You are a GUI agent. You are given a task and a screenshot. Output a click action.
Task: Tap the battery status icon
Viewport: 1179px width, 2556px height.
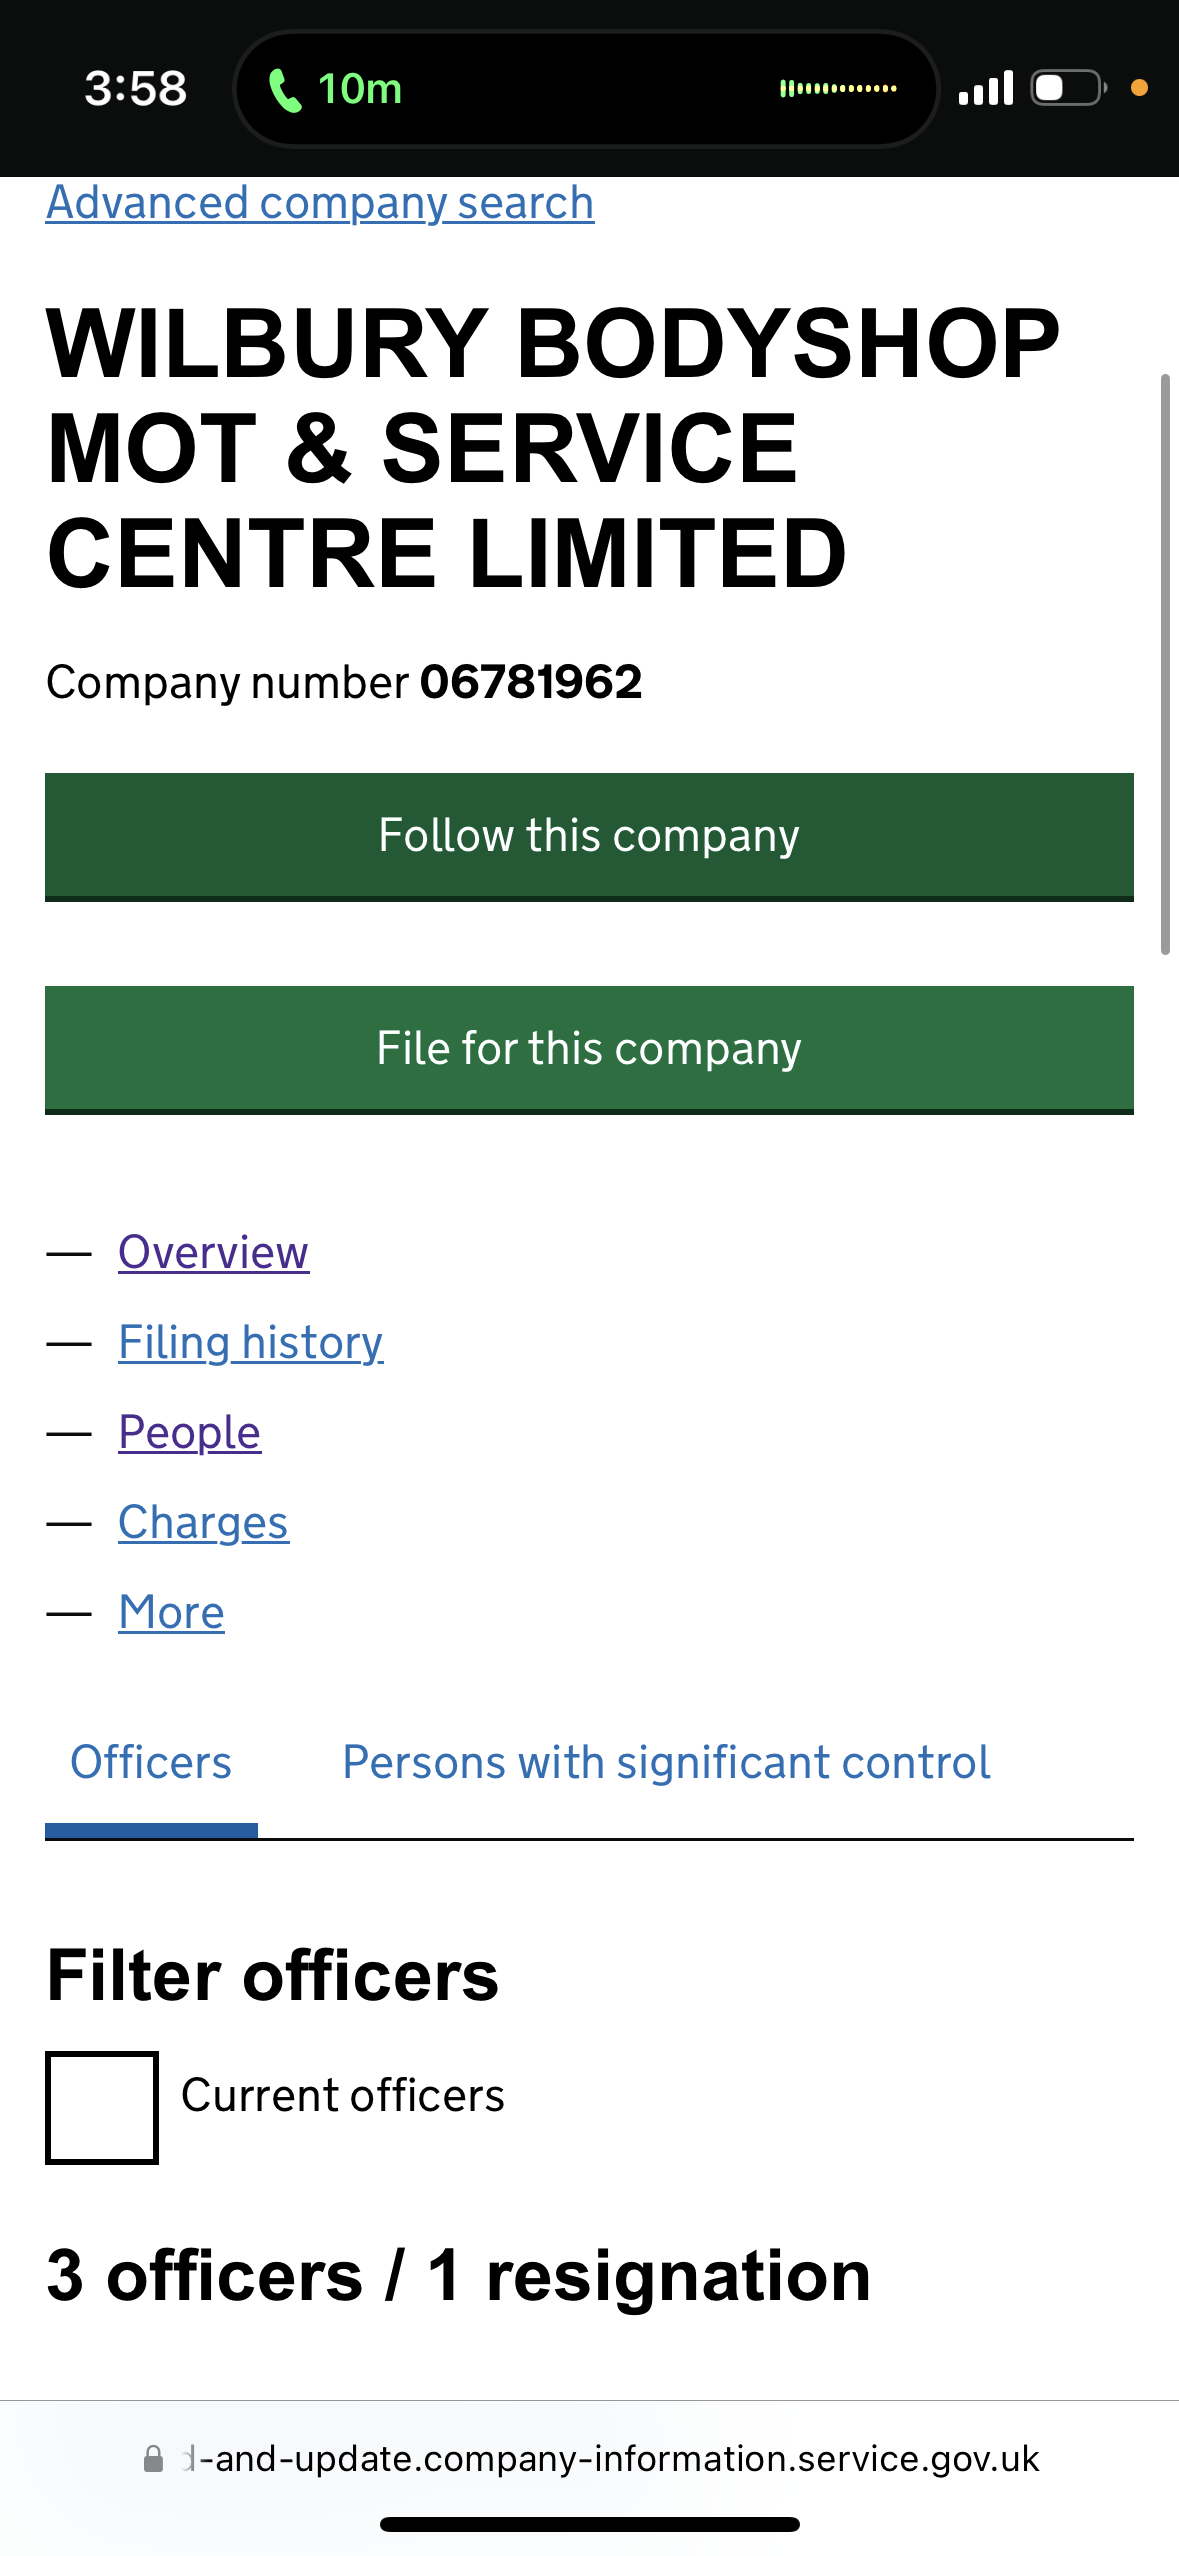pyautogui.click(x=1068, y=88)
